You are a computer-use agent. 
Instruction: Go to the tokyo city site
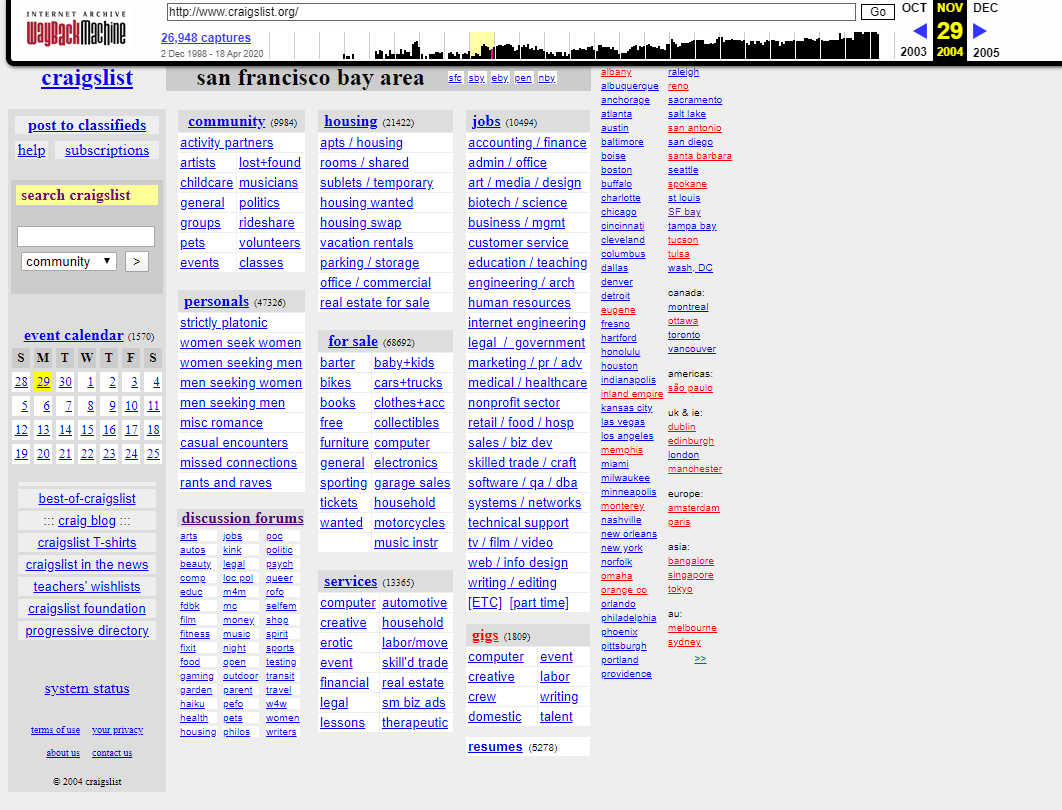(x=680, y=589)
